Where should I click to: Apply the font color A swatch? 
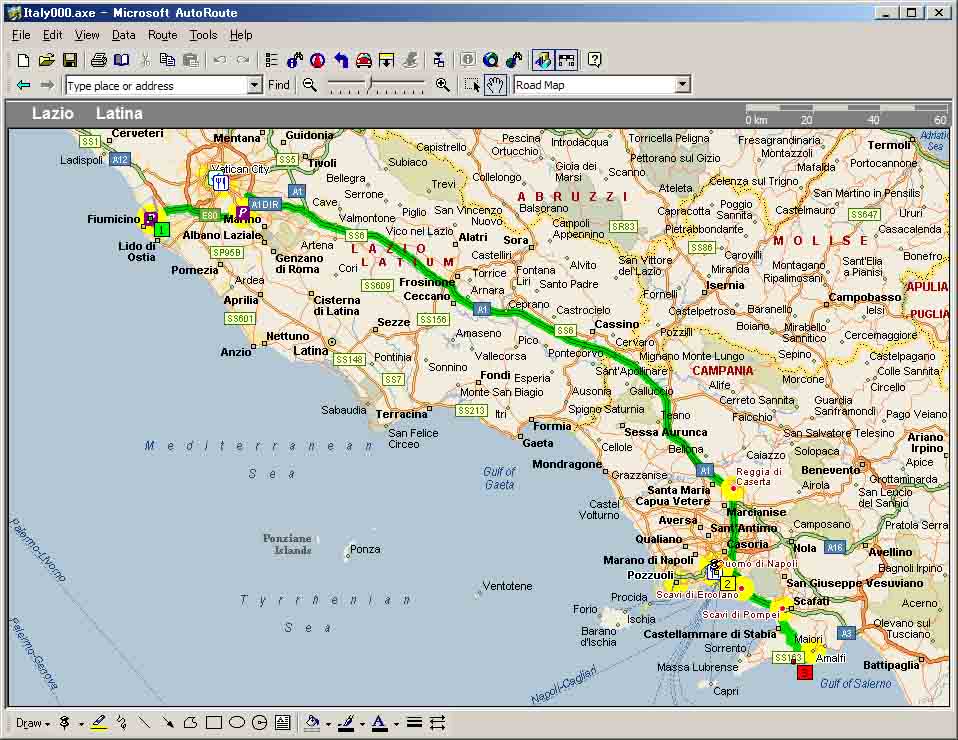pyautogui.click(x=379, y=723)
